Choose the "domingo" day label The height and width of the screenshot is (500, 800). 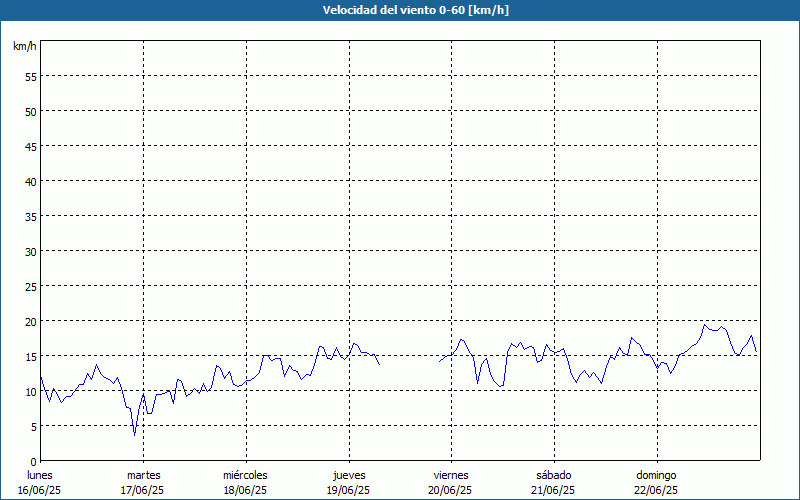[656, 475]
